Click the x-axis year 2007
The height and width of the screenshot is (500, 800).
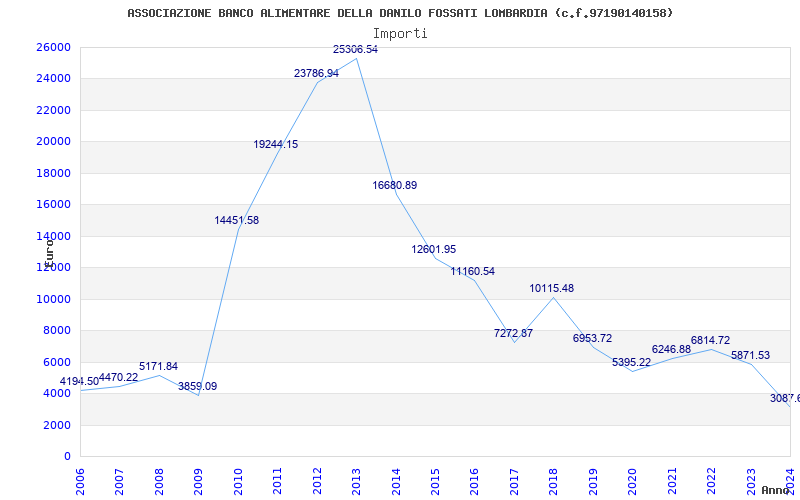[119, 482]
